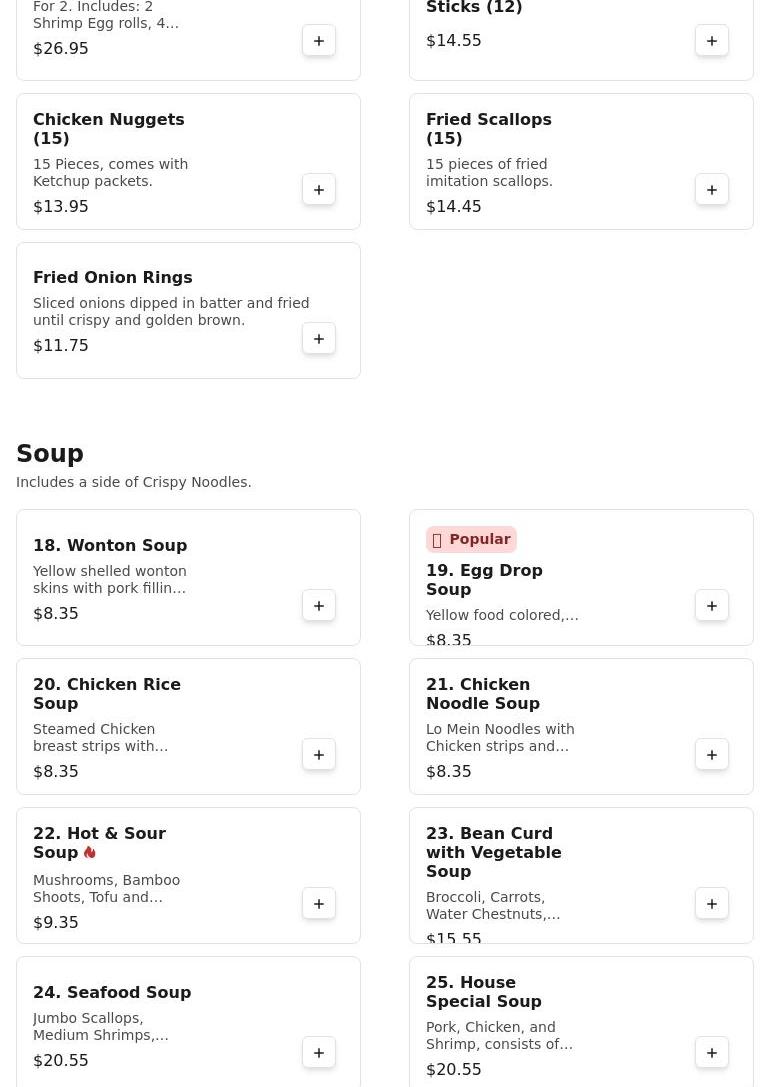
Task: Add 25. House Special Soup
Action: pyautogui.click(x=712, y=1053)
